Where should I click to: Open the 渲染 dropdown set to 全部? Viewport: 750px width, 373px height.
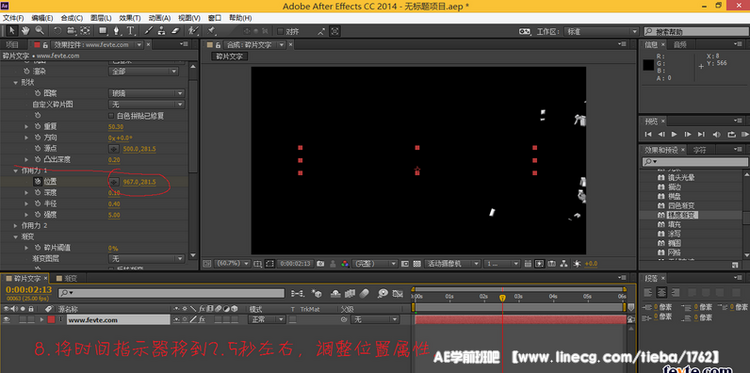tap(143, 71)
